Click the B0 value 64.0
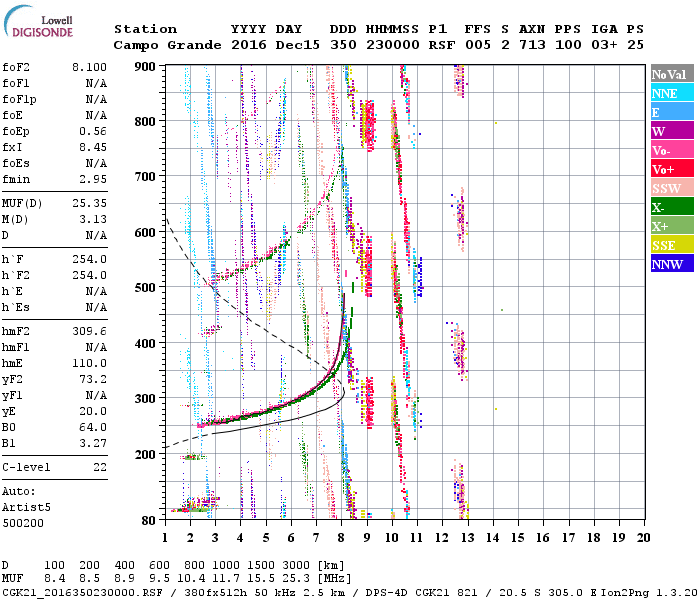 coord(93,427)
